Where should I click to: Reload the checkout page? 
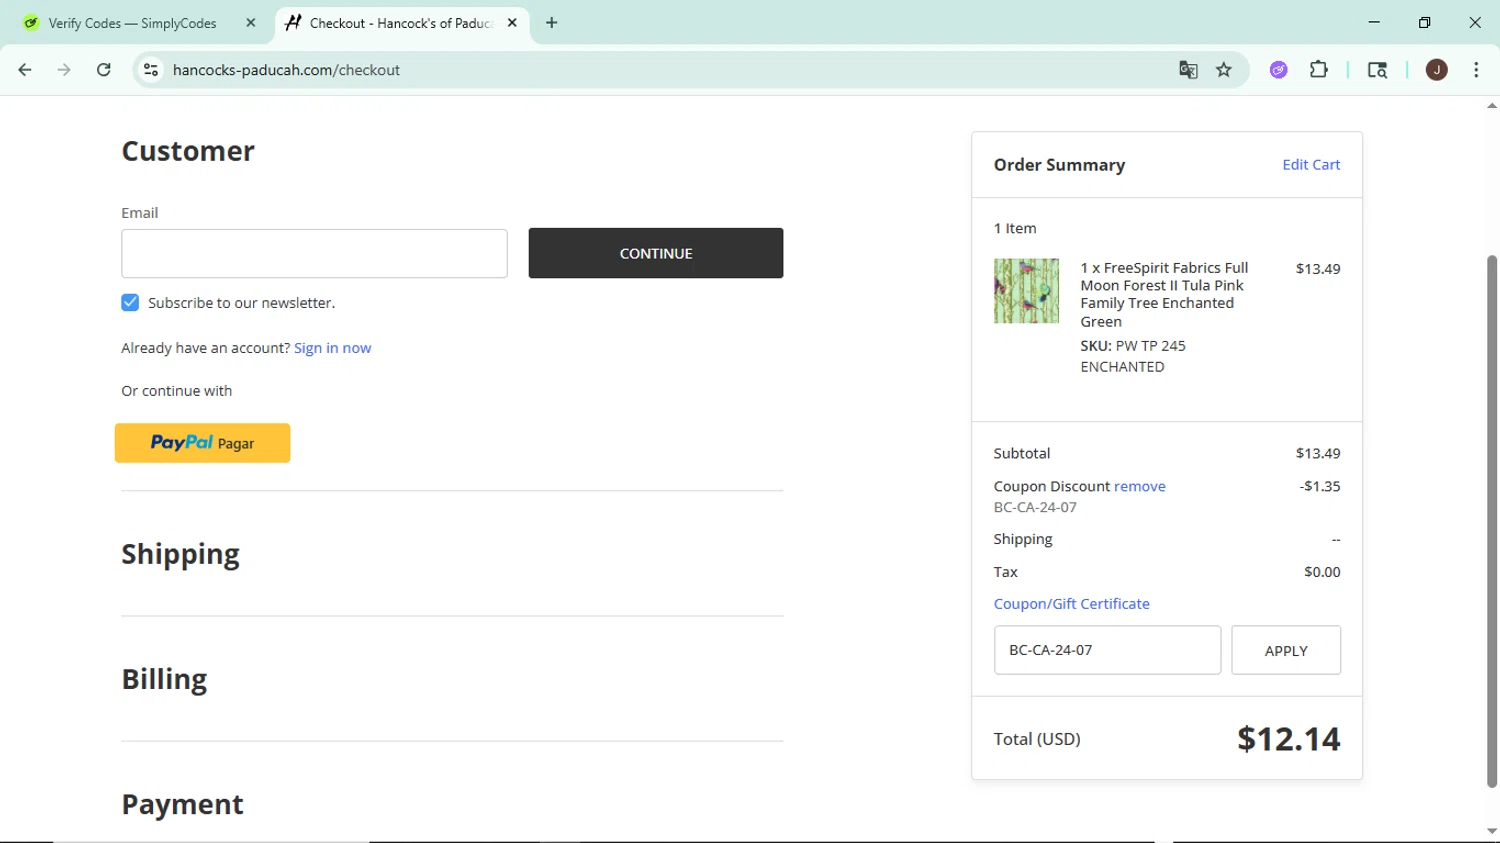click(x=104, y=70)
